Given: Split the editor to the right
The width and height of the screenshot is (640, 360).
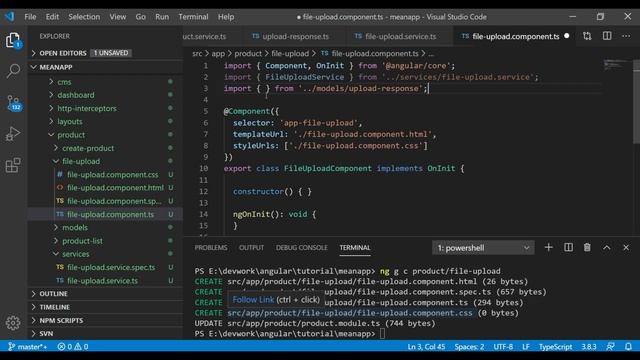Looking at the screenshot, I should pyautogui.click(x=607, y=36).
